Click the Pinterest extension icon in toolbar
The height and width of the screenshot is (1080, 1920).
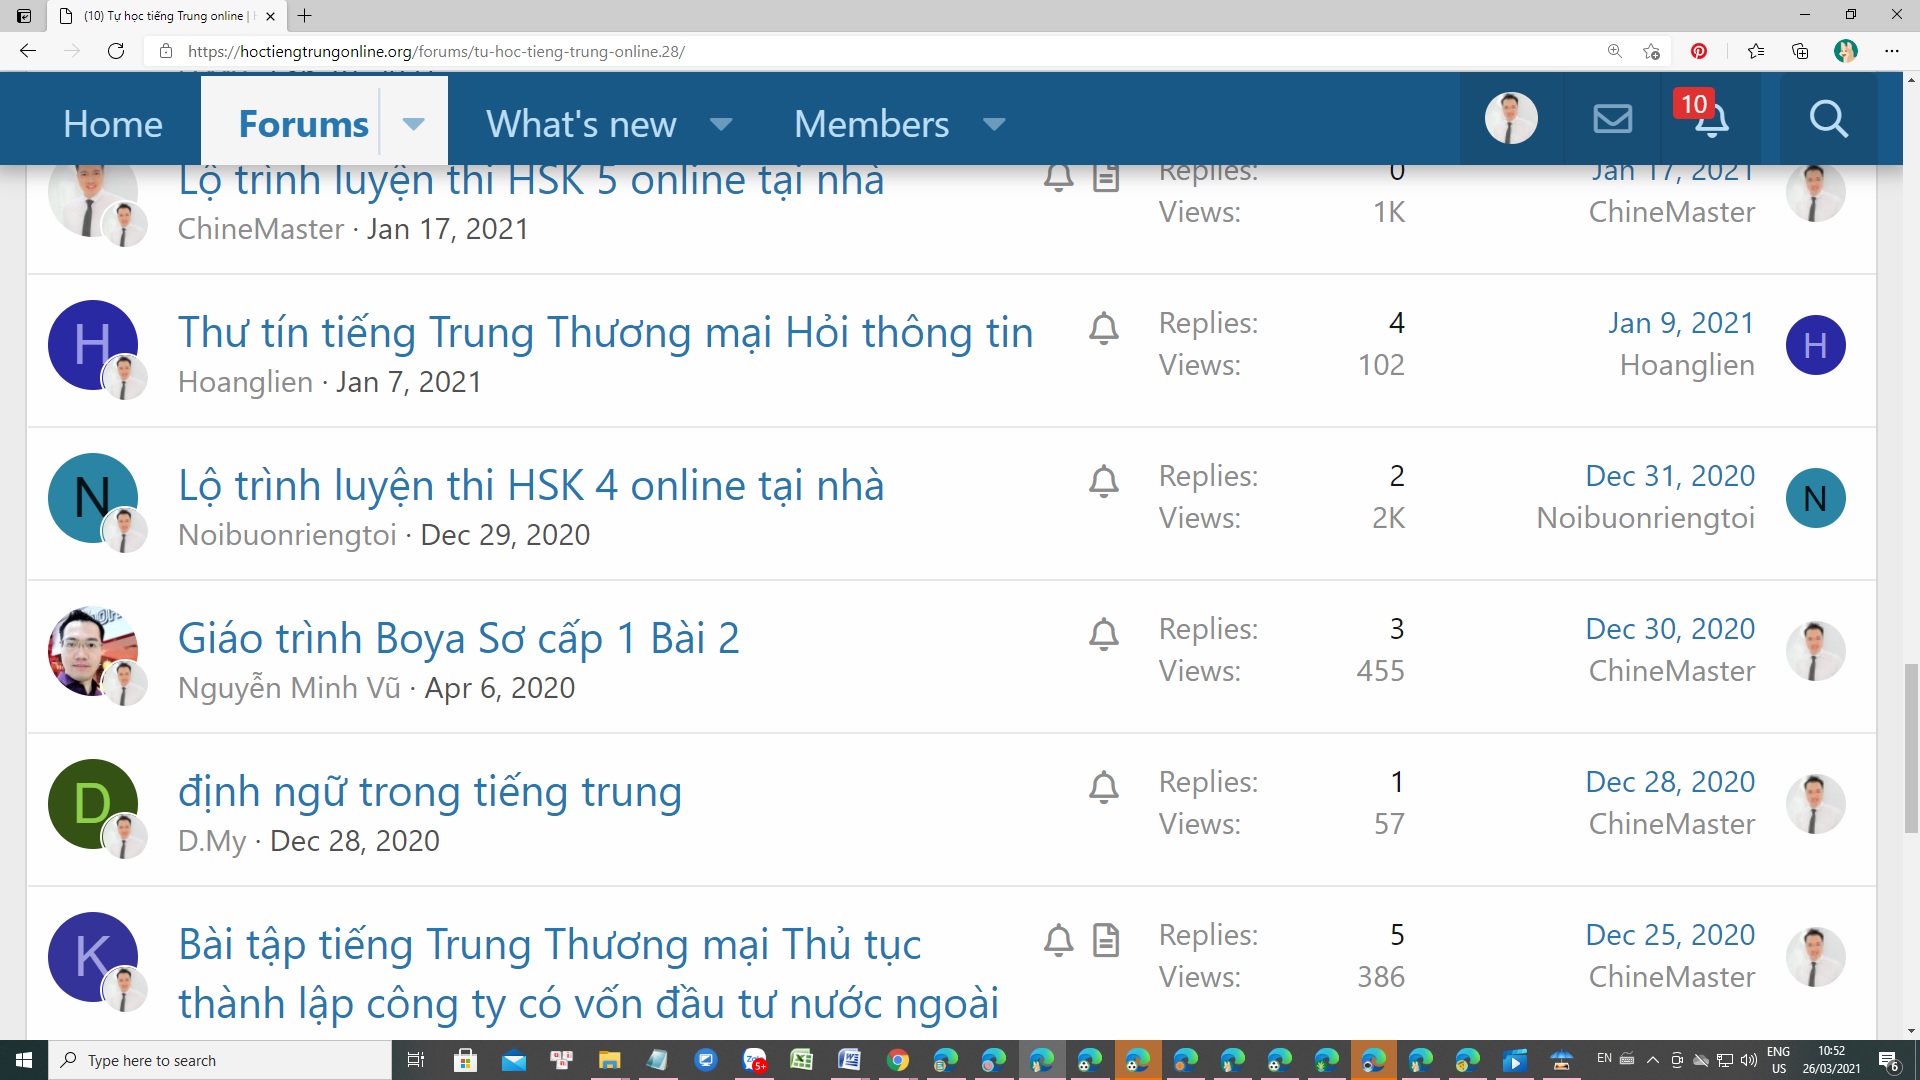(x=1699, y=51)
